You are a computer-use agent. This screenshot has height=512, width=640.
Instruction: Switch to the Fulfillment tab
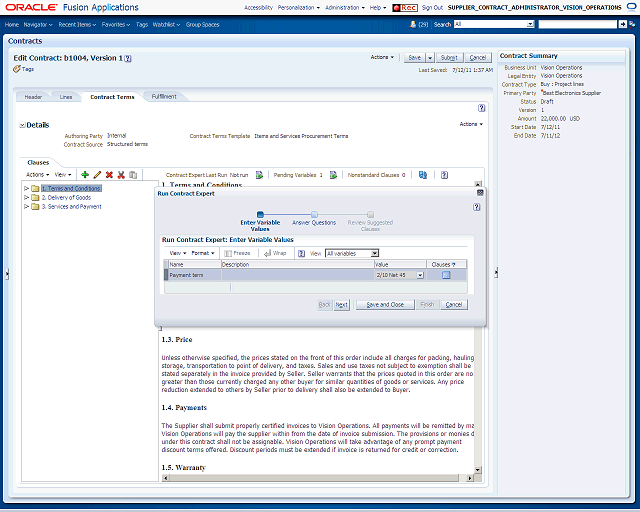pos(164,96)
